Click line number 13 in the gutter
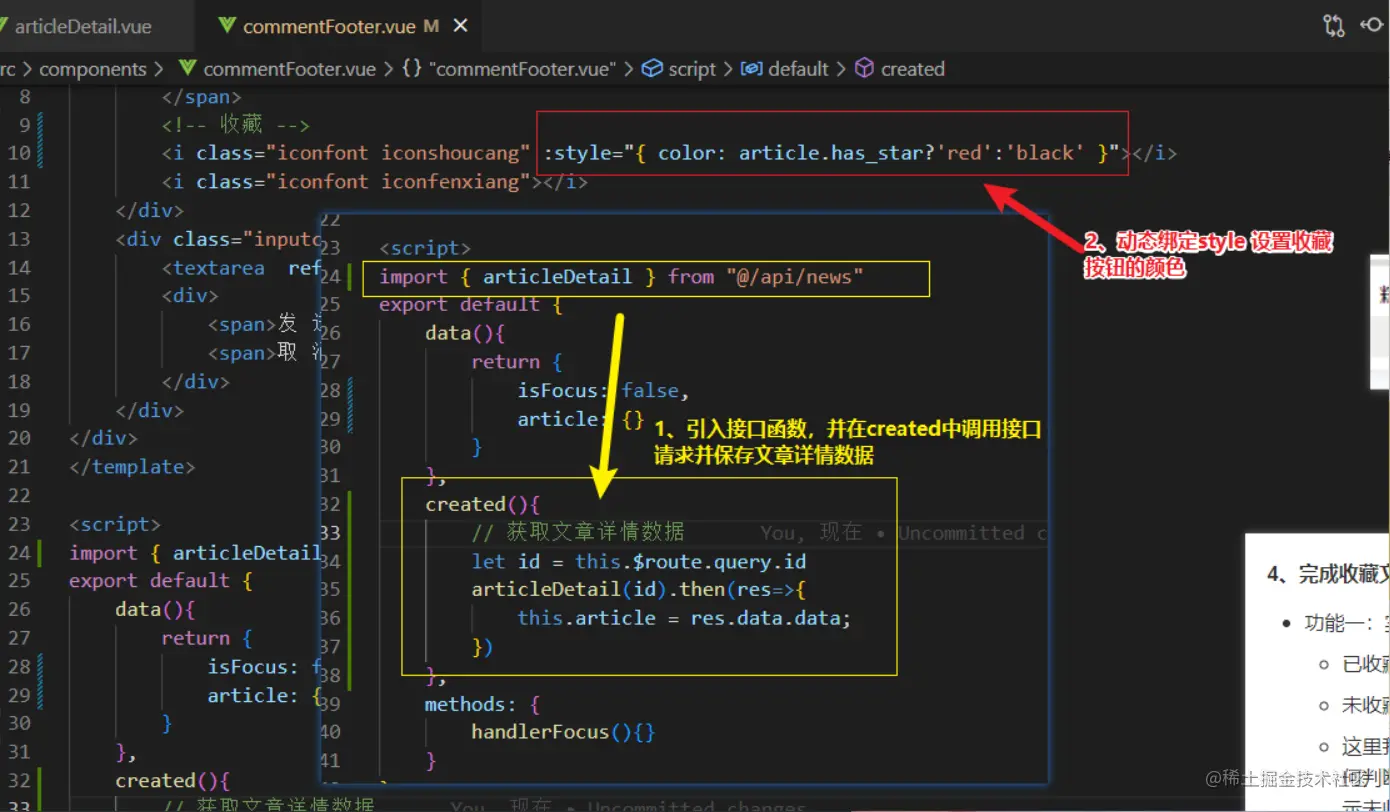This screenshot has height=812, width=1390. coord(19,239)
